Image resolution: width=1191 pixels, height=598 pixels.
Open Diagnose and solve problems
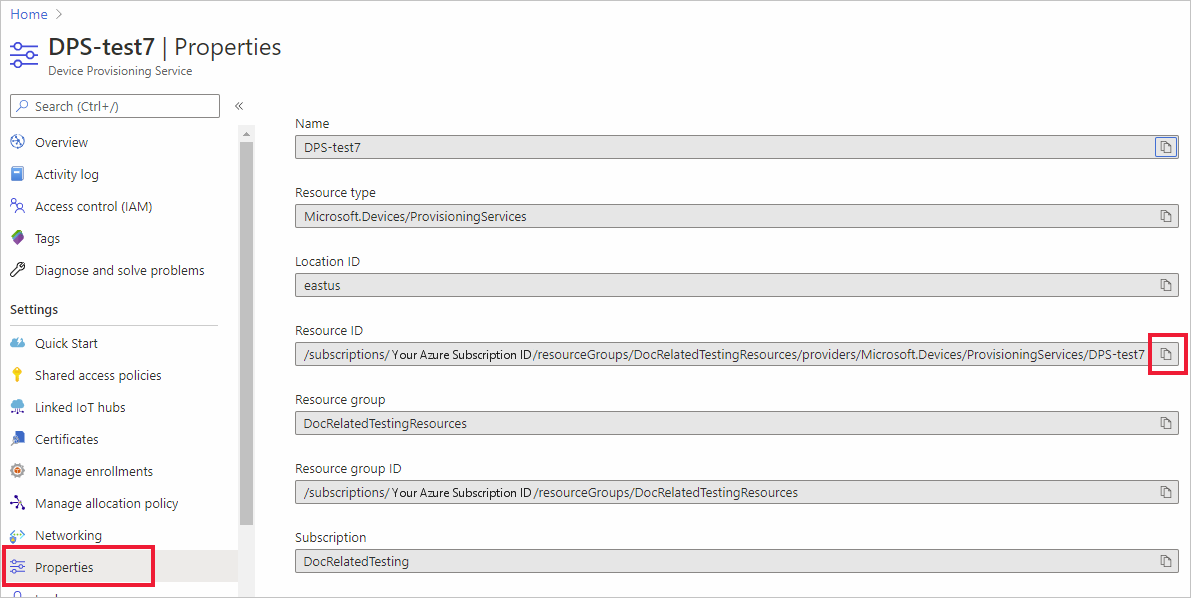pos(119,271)
